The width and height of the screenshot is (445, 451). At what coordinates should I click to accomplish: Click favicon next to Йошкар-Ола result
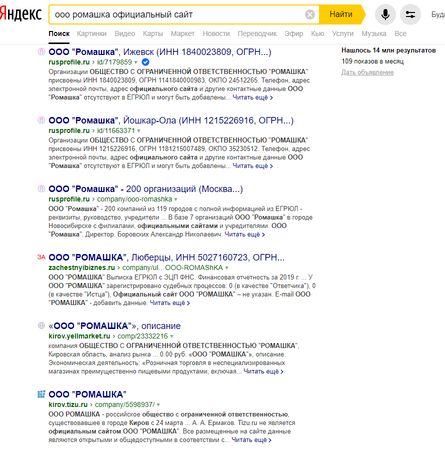pos(41,120)
